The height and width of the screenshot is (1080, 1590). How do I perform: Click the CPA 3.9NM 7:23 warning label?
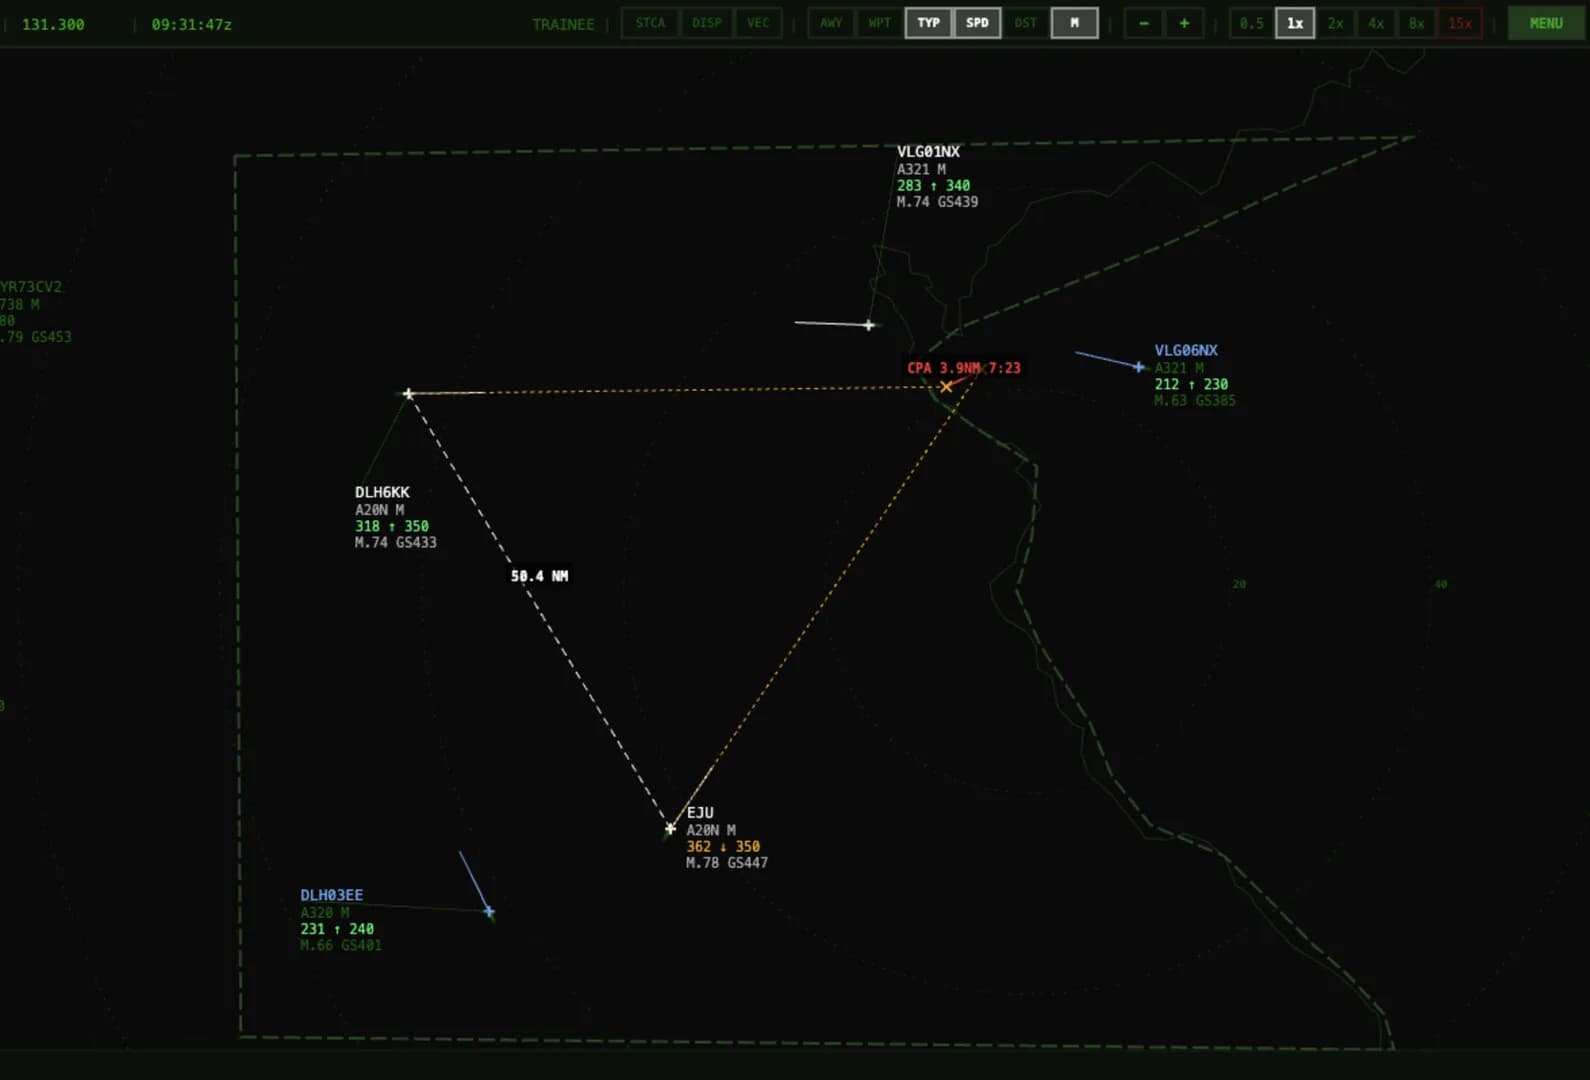(964, 368)
